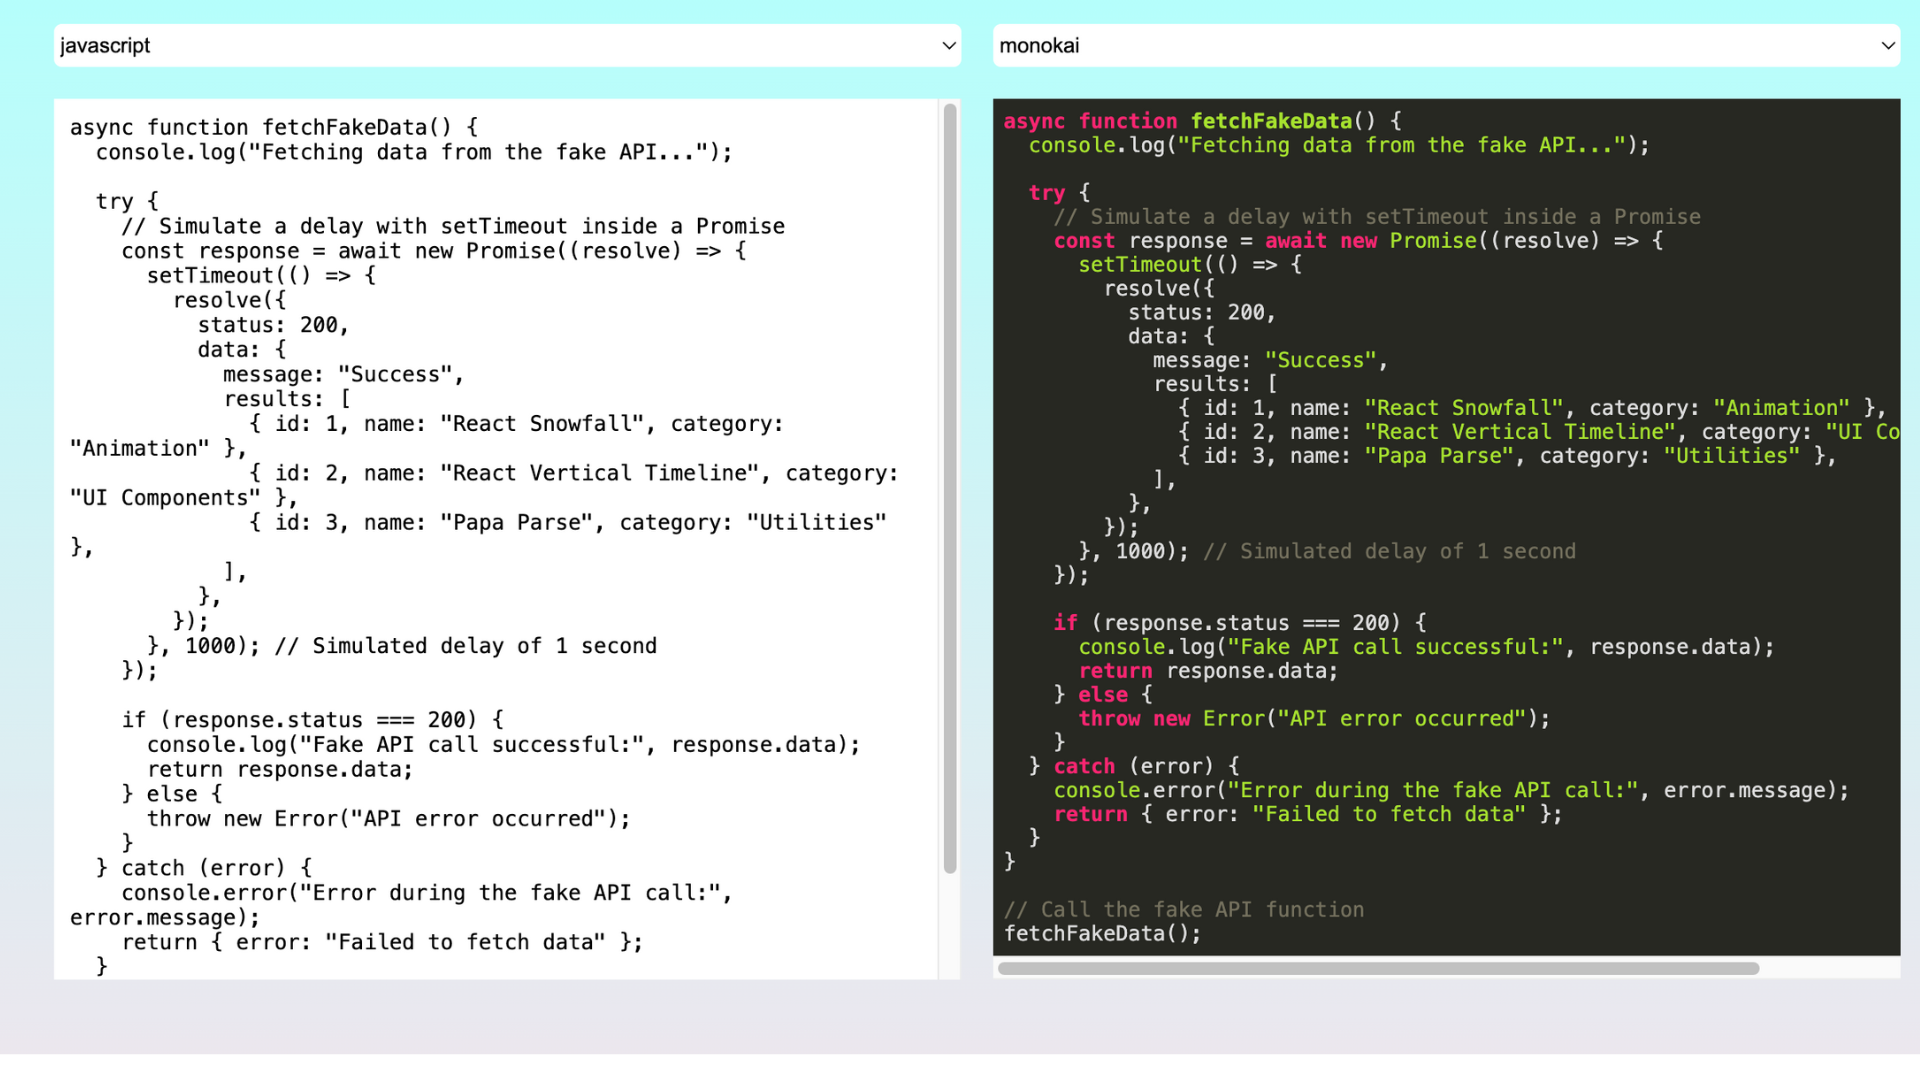This screenshot has height=1080, width=1920.
Task: Click the highlighted output horizontal scrollbar
Action: (1378, 968)
